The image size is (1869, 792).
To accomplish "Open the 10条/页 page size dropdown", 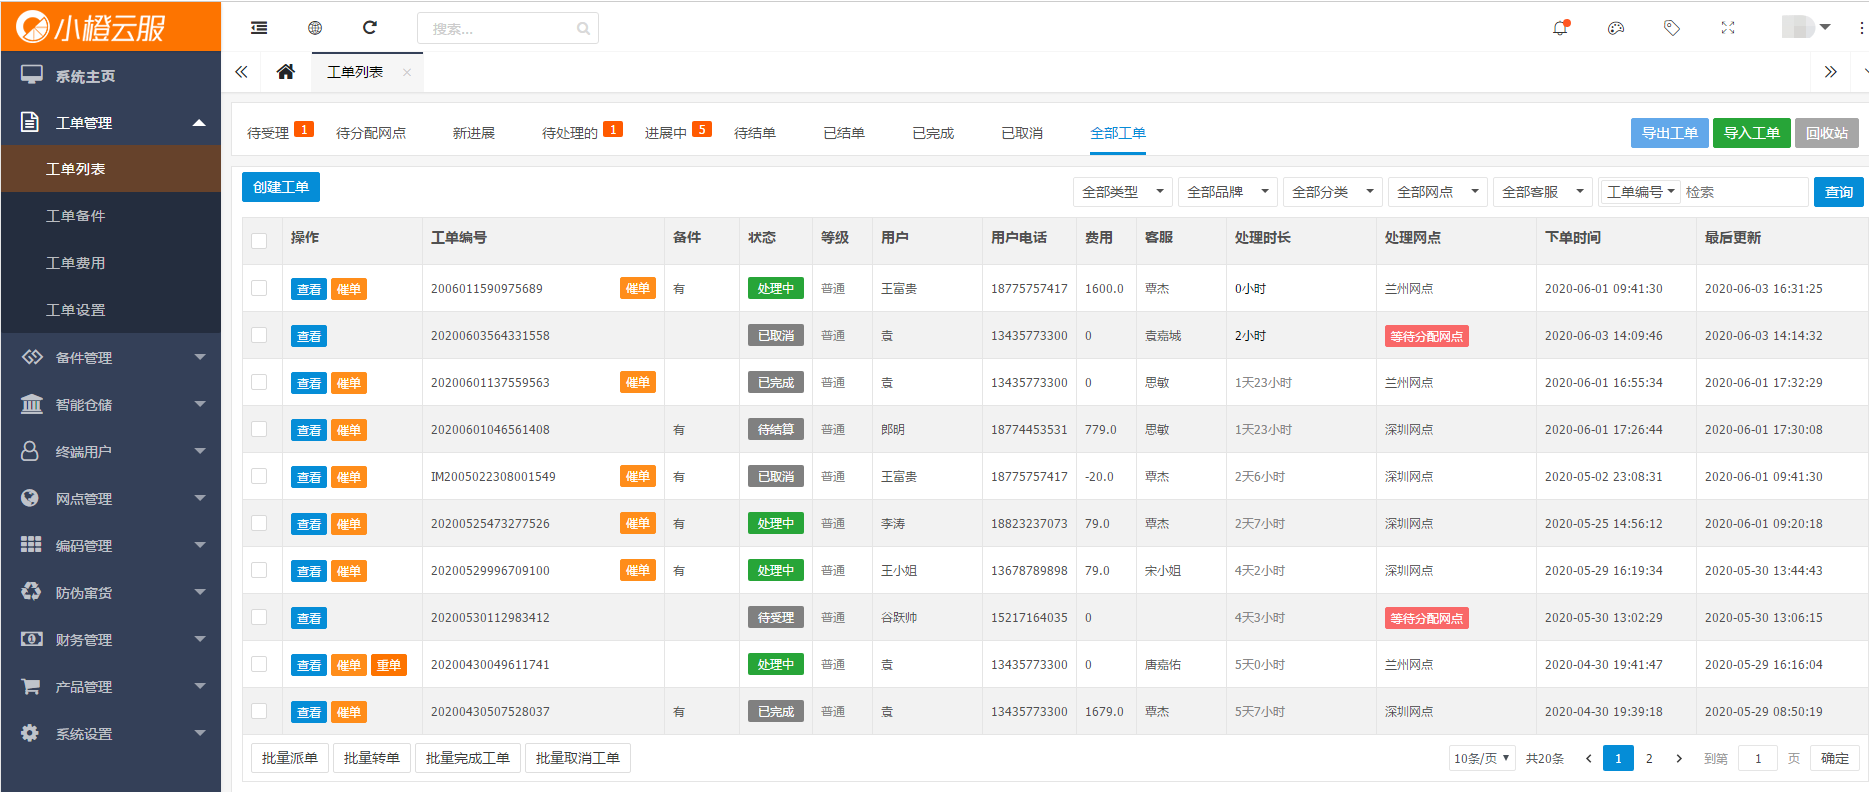I will [1482, 758].
